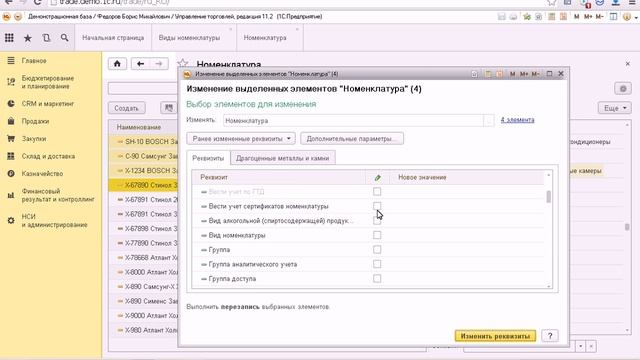640x360 pixels.
Task: Open the Favorites star panel
Action: [27, 38]
